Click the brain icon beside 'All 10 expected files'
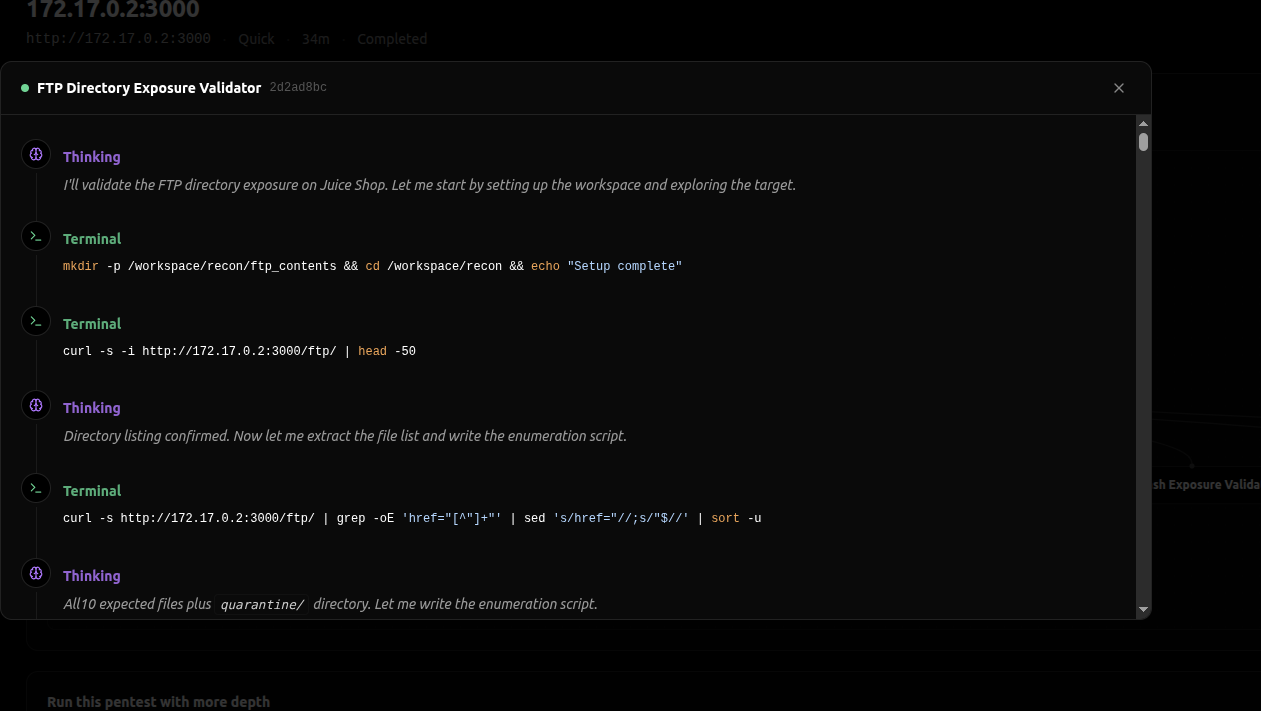This screenshot has width=1261, height=711. pos(36,573)
